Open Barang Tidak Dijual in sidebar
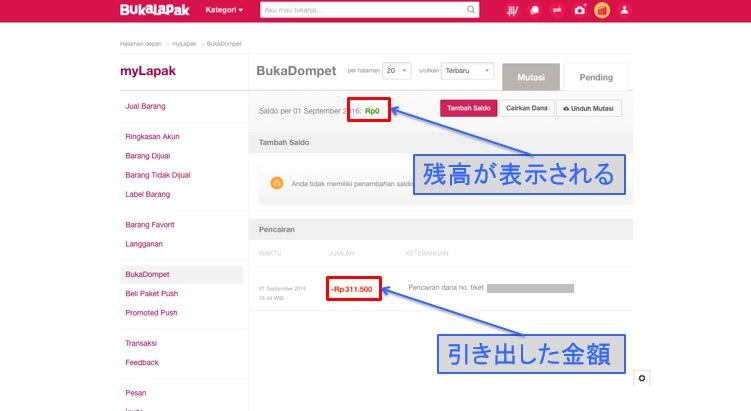The image size is (751, 411). [x=158, y=175]
